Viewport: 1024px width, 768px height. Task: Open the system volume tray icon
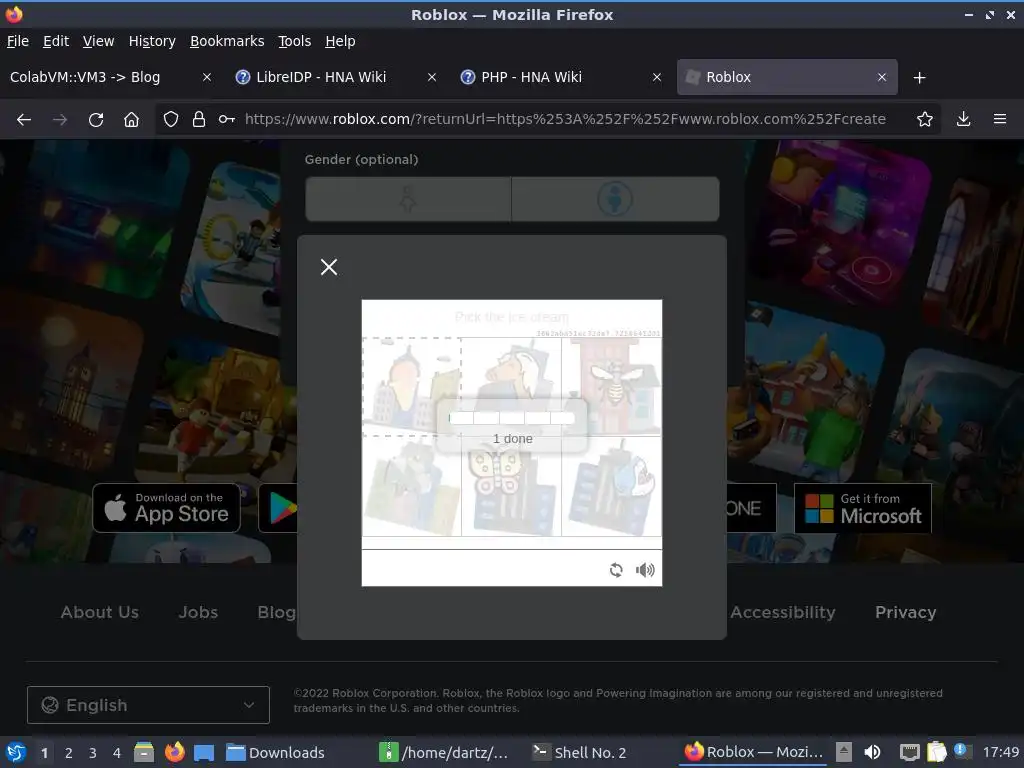tap(872, 752)
